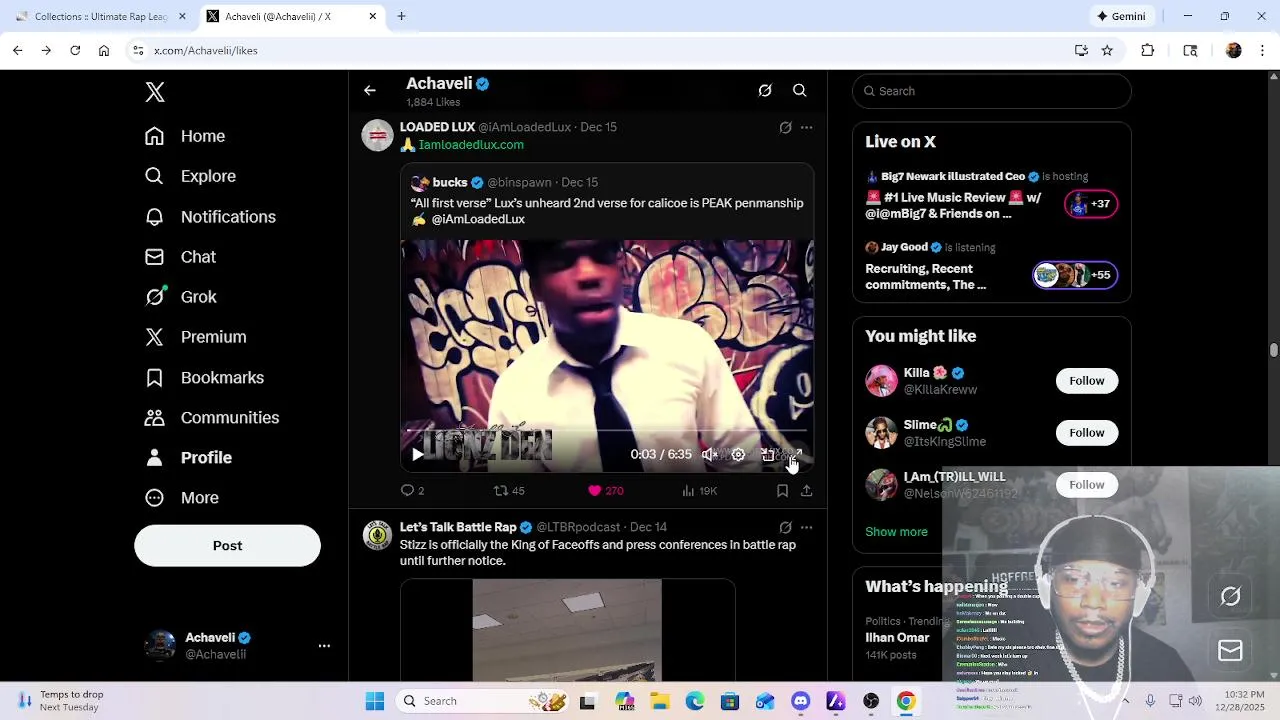This screenshot has width=1280, height=720.
Task: Open the LOADED LUX profile name
Action: tap(437, 127)
